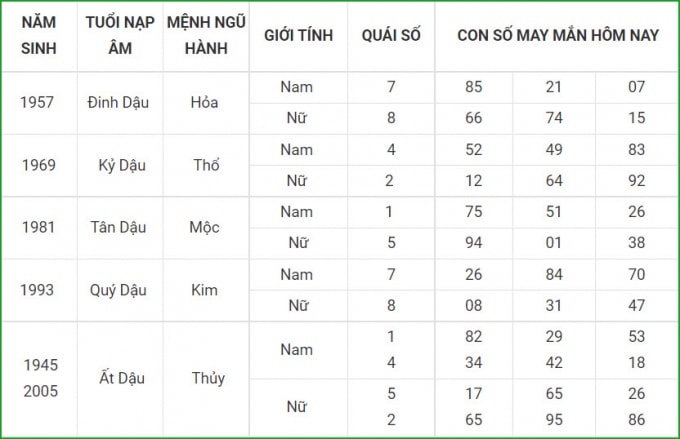Click the Thổ element cell
The width and height of the screenshot is (680, 439).
point(206,165)
